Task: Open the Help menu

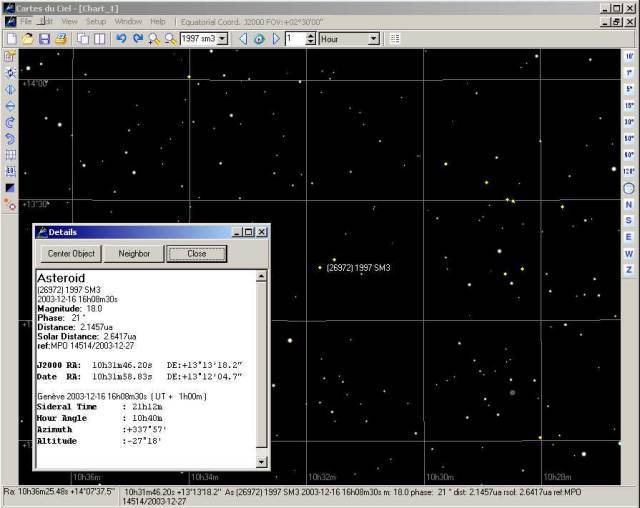Action: pos(158,21)
